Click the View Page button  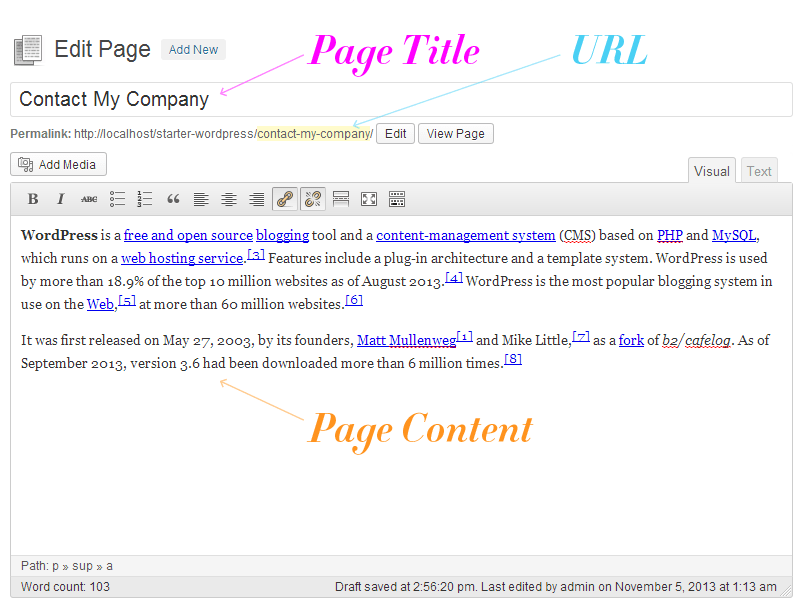[456, 133]
